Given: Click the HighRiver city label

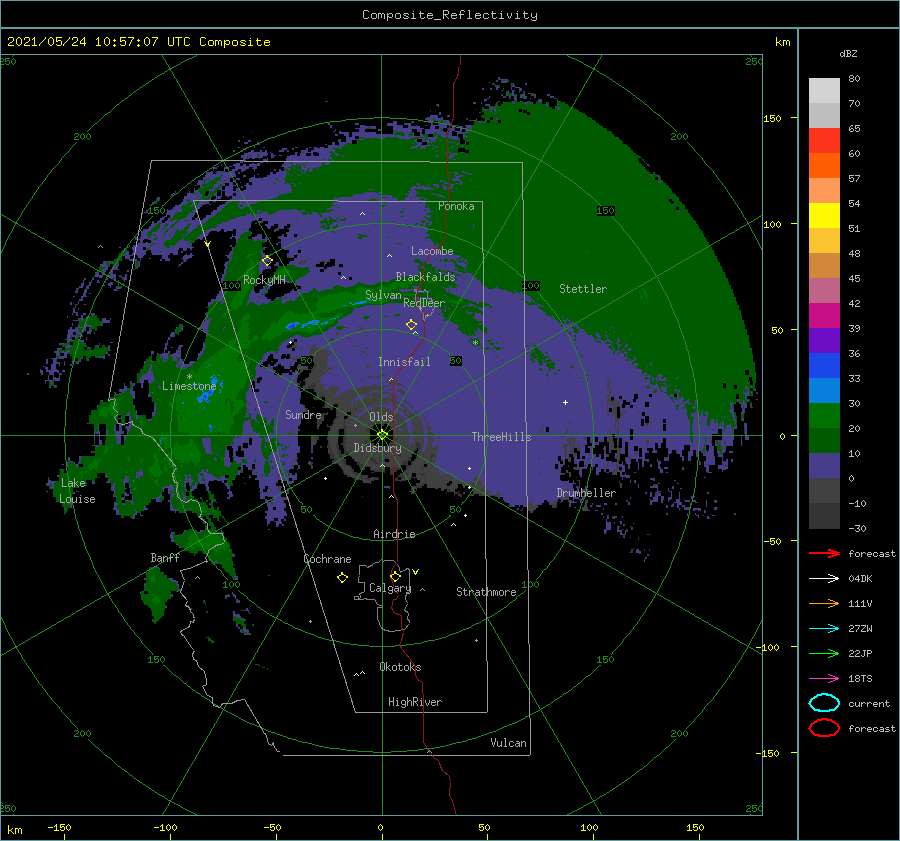Looking at the screenshot, I should [415, 702].
